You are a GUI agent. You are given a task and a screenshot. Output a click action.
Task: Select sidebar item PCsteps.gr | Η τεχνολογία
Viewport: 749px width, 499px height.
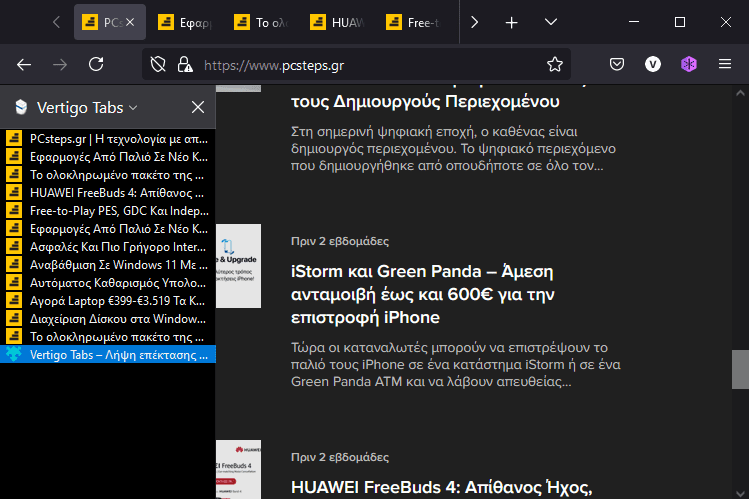[x=108, y=138]
